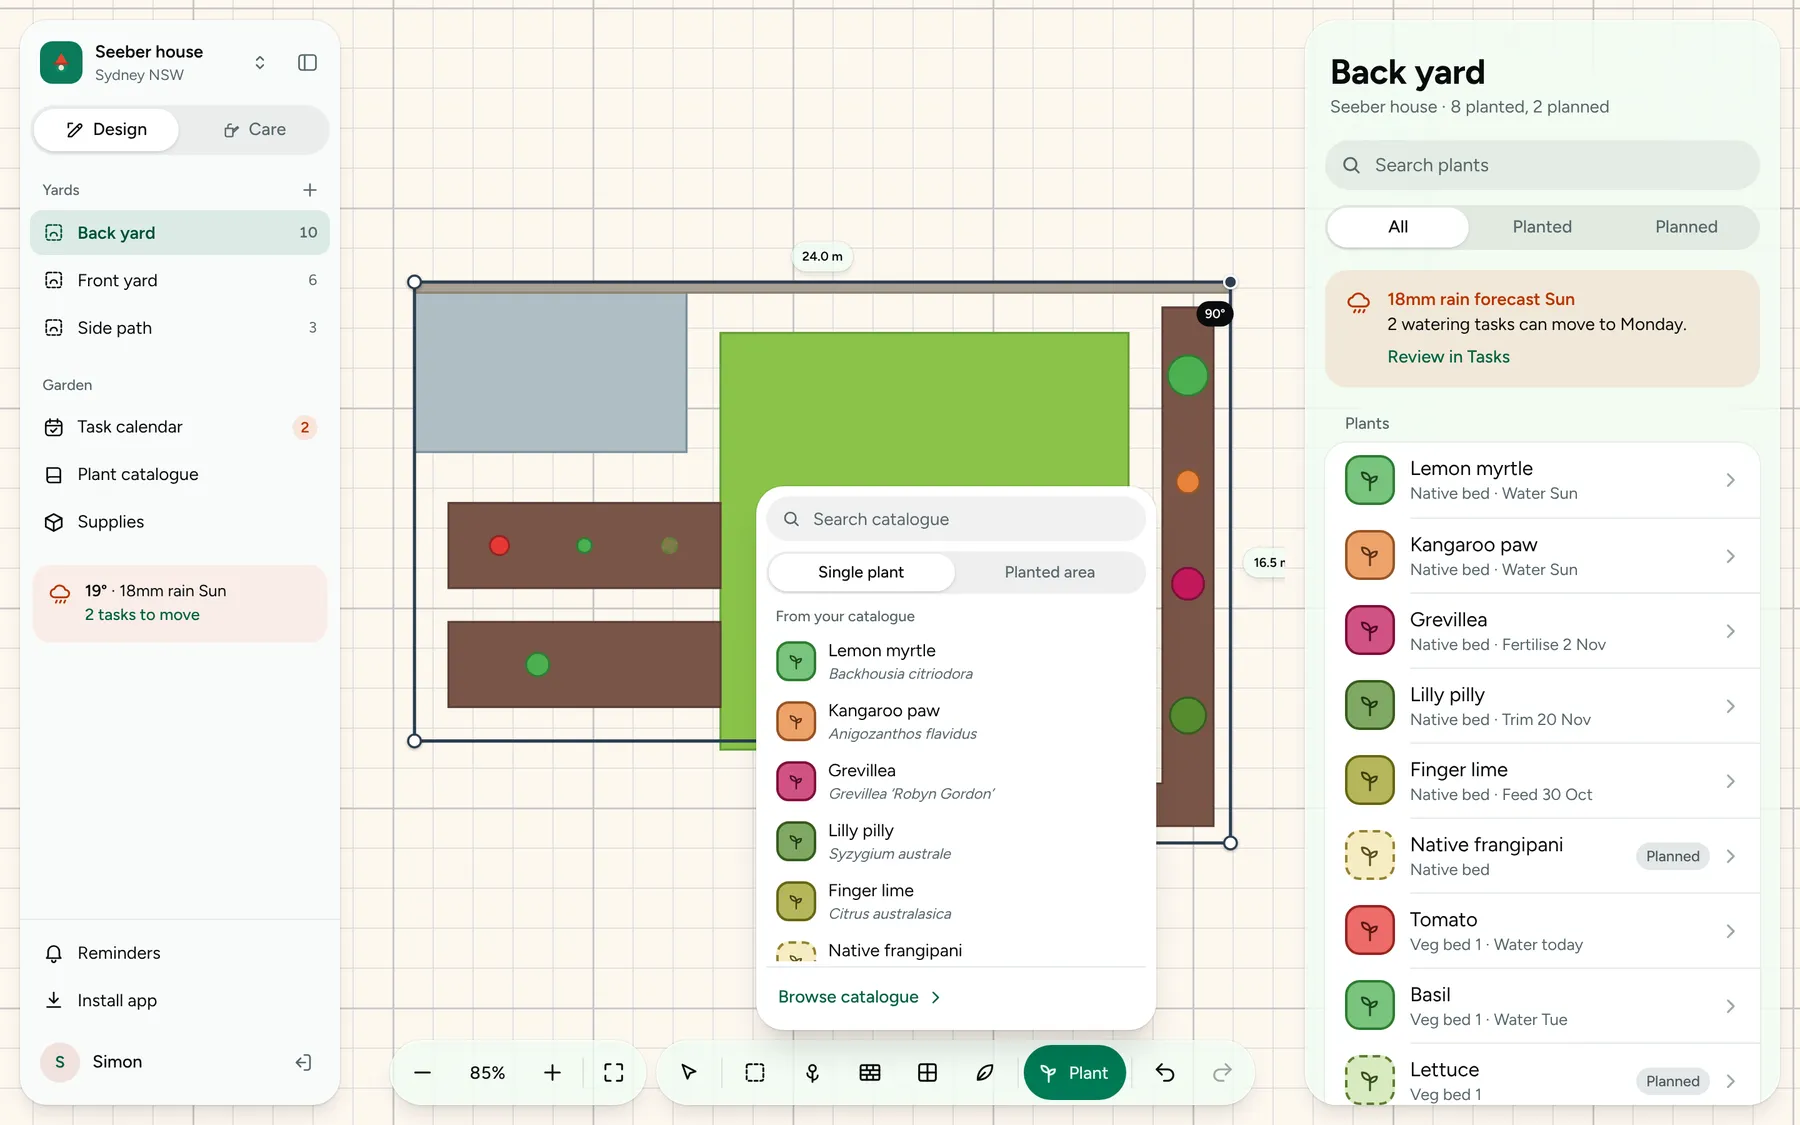Collapse sidebar with panel icon
The height and width of the screenshot is (1125, 1800).
(x=308, y=62)
